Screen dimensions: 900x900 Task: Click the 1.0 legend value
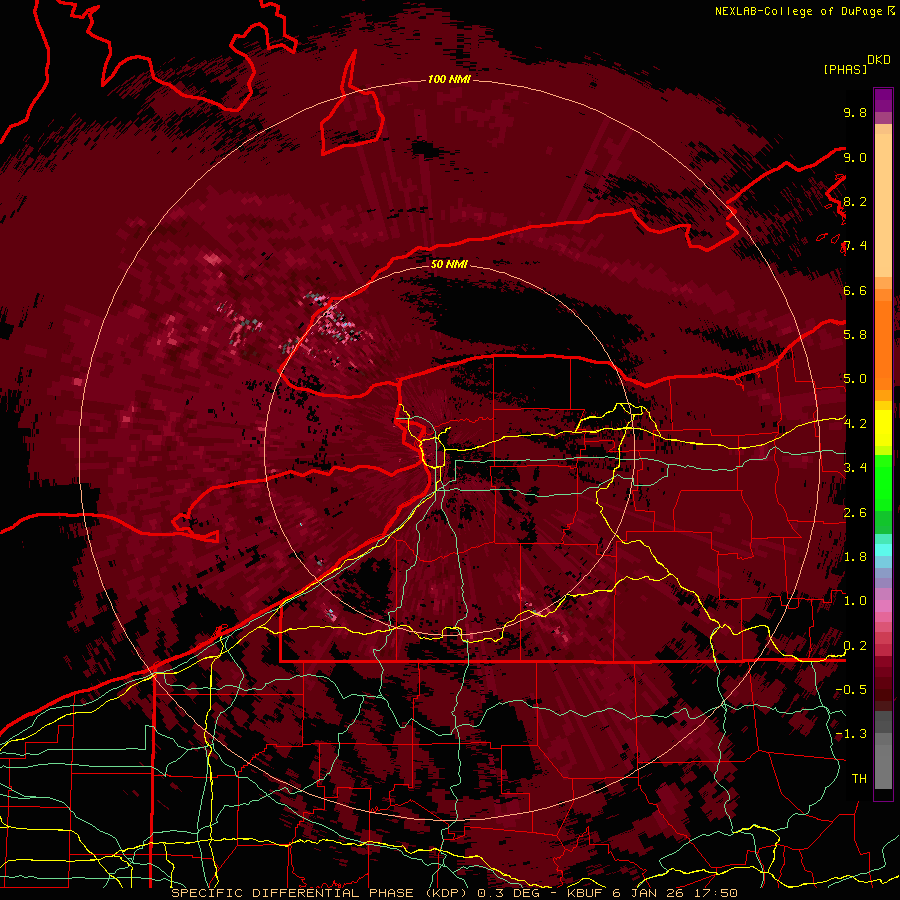(x=855, y=600)
